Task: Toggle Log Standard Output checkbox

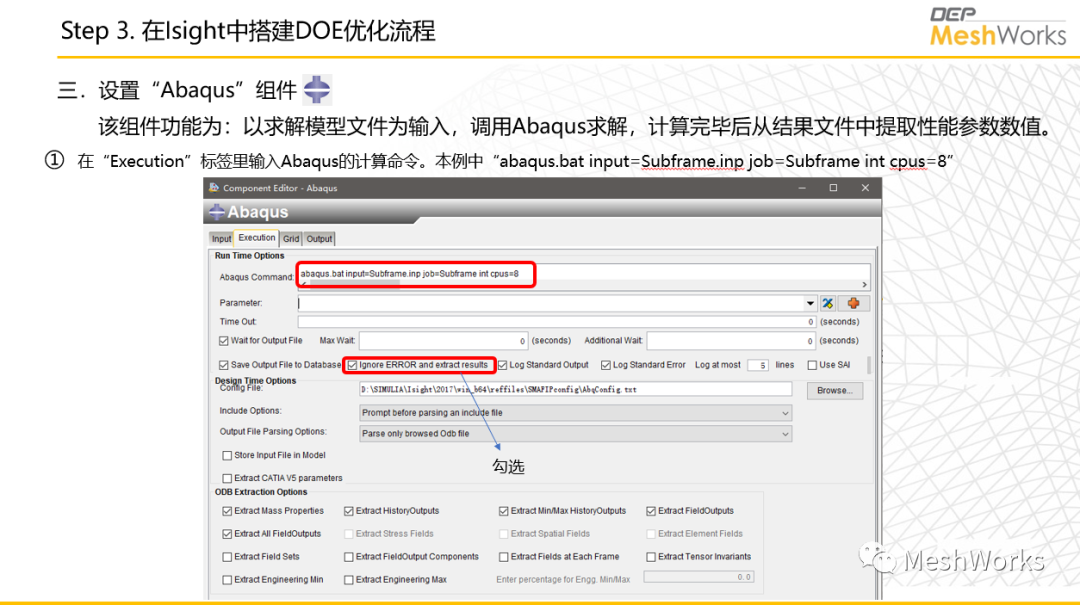Action: tap(503, 365)
